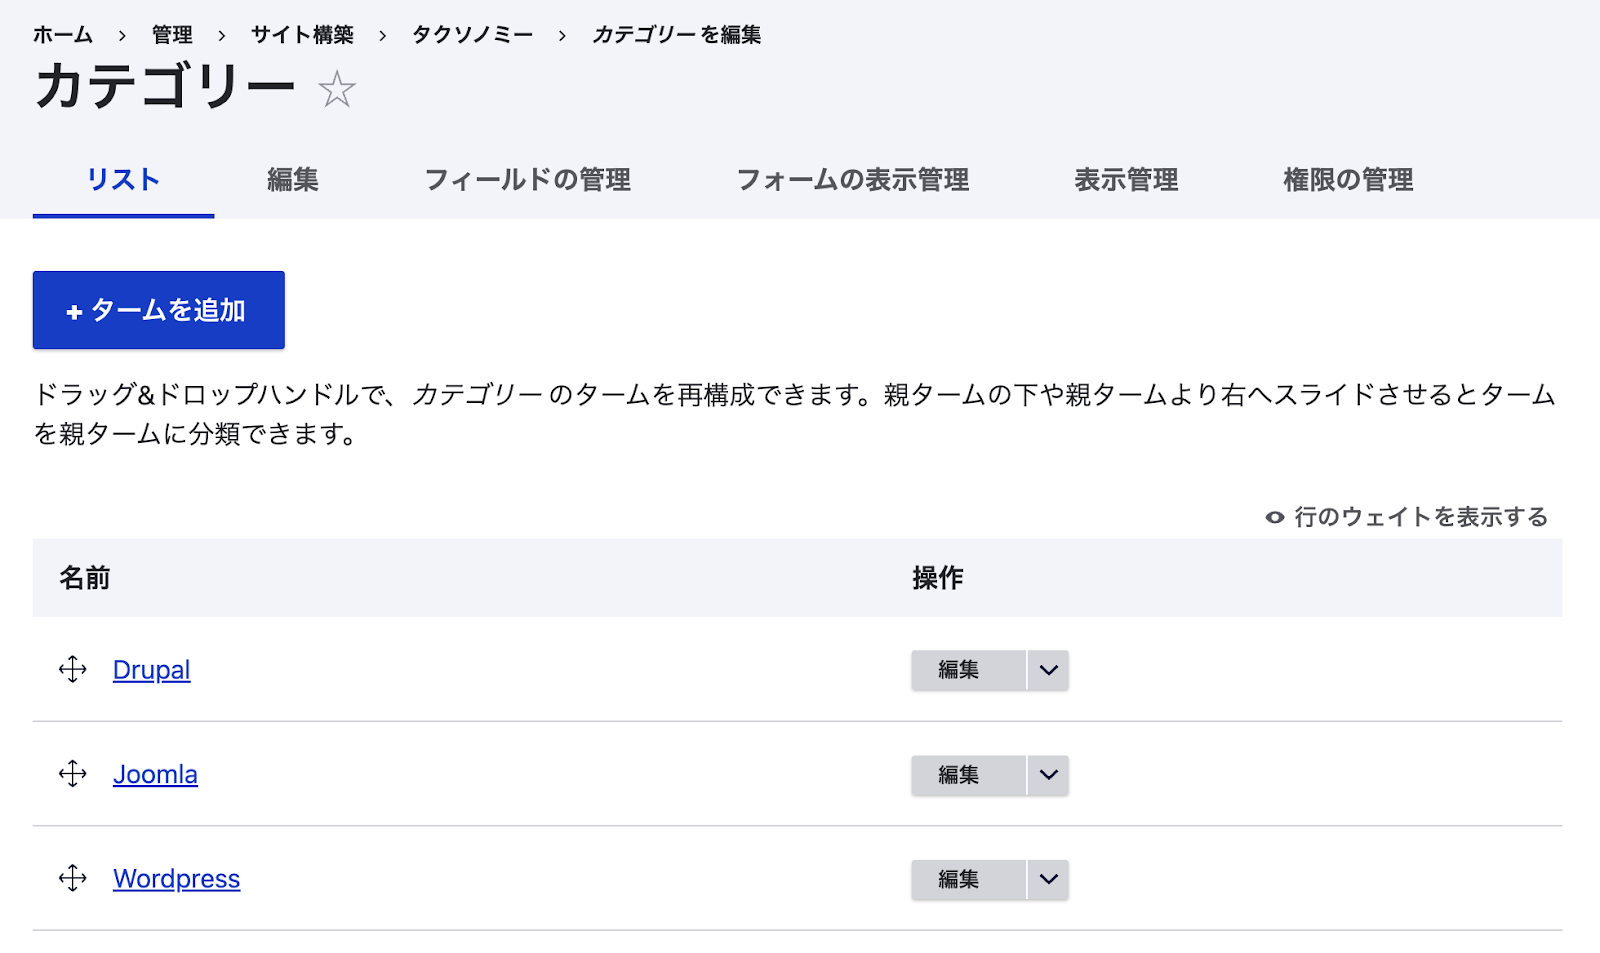Navigate to タクソノミー via the breadcrumb
Screen dimensions: 1600x953
(x=472, y=34)
